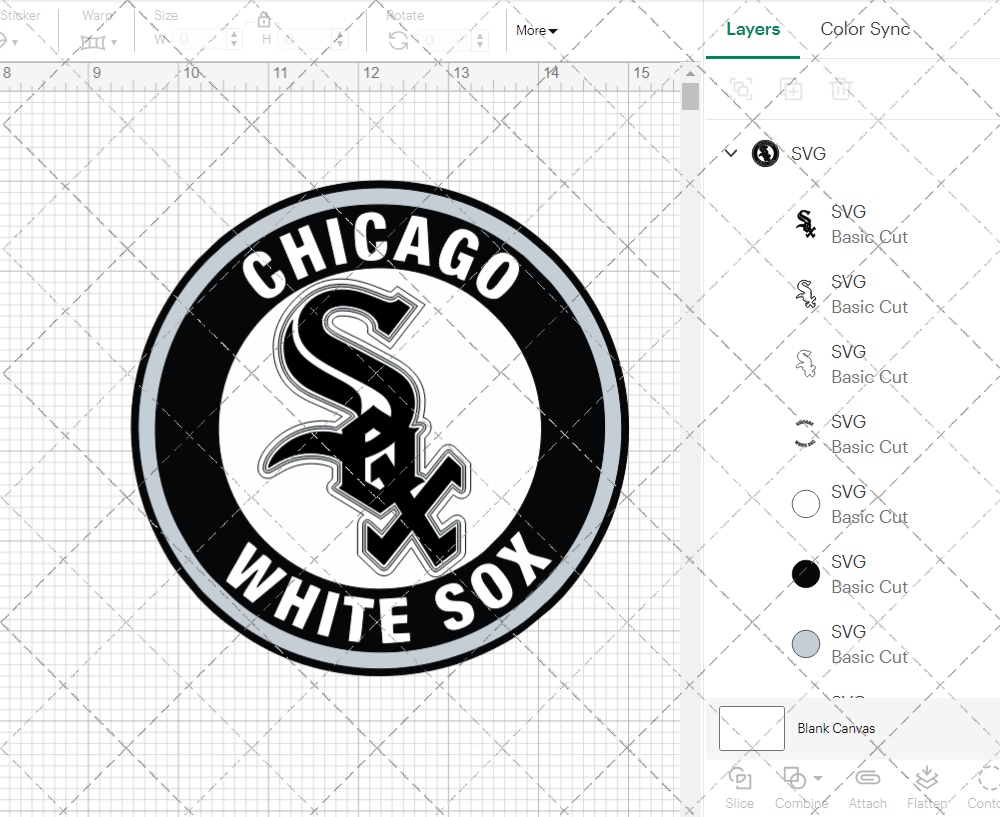The height and width of the screenshot is (817, 1000).
Task: Select the White Sox logo on canvas
Action: 380,428
